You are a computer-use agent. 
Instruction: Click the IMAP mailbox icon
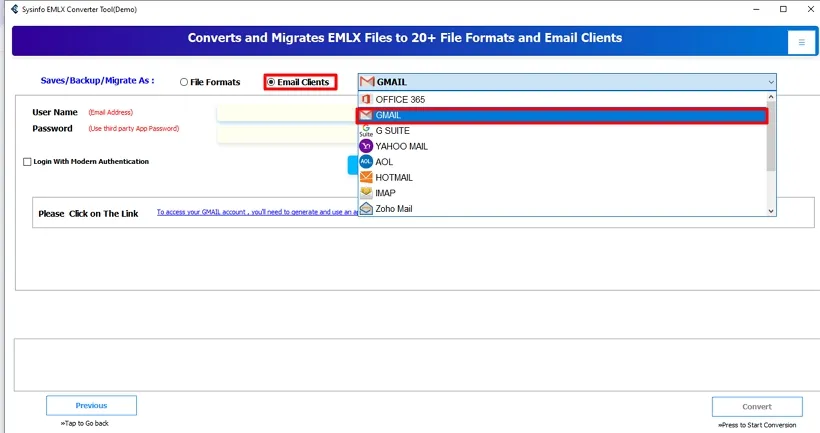(366, 193)
